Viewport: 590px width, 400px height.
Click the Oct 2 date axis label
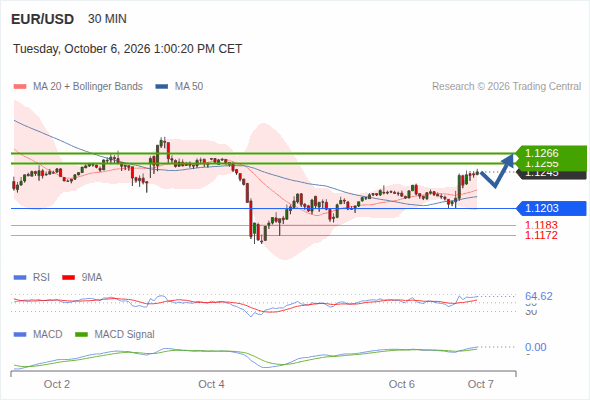pyautogui.click(x=57, y=384)
